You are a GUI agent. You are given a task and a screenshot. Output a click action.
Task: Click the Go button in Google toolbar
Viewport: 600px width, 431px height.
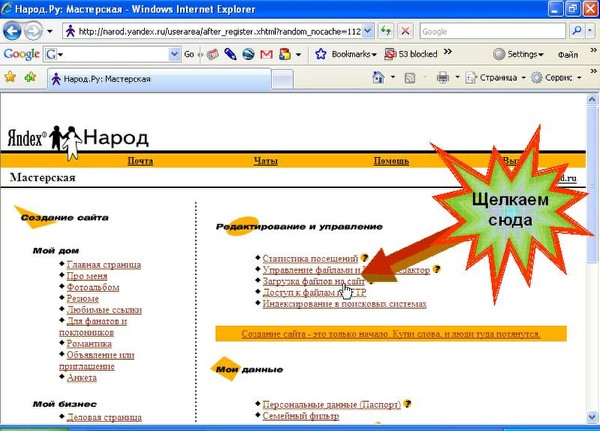tap(189, 54)
